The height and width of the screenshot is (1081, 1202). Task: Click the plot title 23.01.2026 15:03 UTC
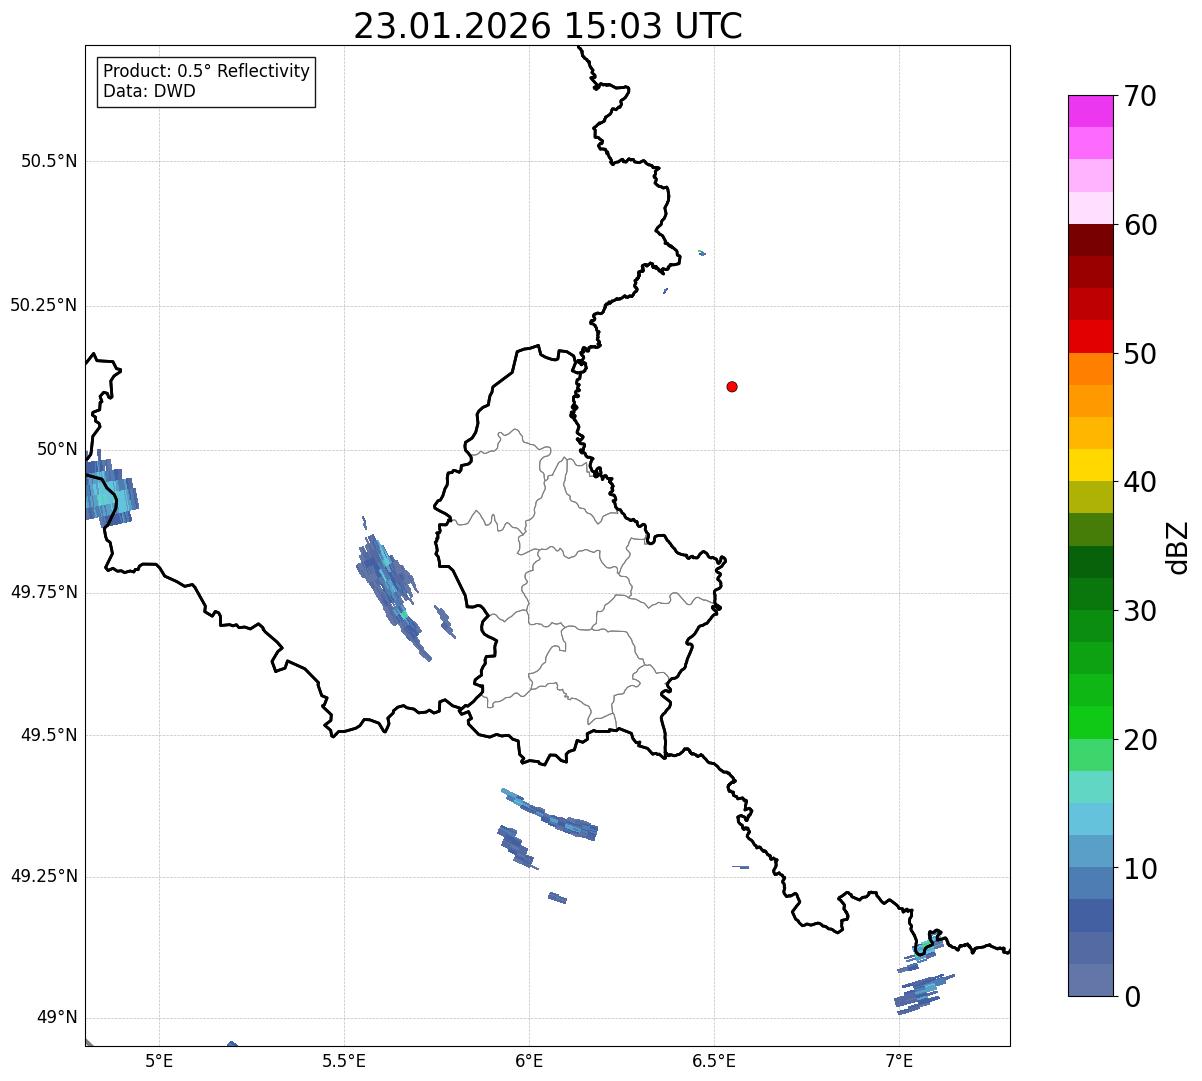(x=548, y=26)
